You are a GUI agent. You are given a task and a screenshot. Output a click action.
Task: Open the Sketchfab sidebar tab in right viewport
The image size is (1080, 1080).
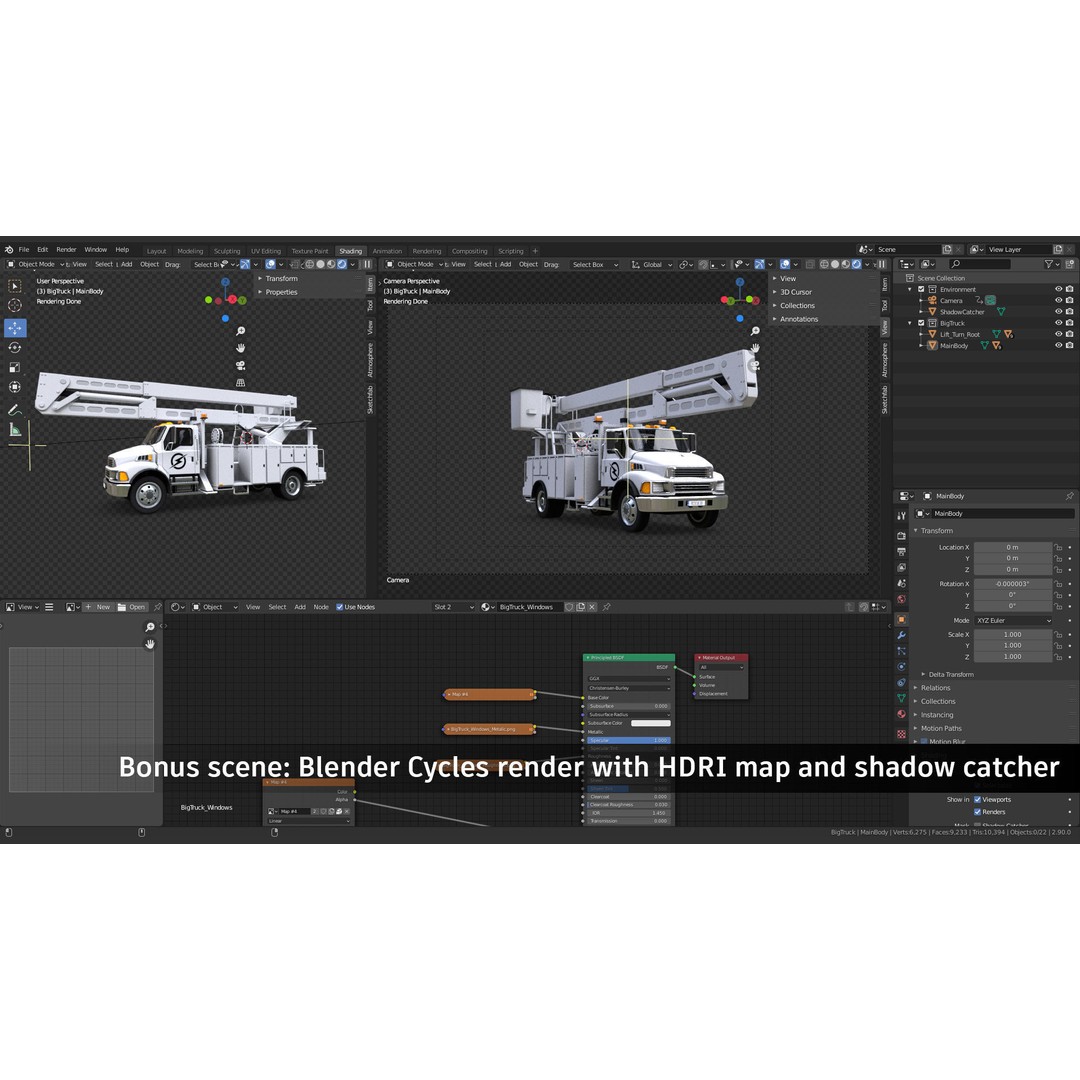tap(885, 399)
